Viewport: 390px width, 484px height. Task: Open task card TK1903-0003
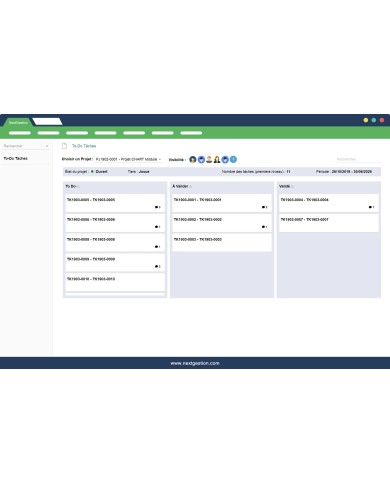[222, 243]
